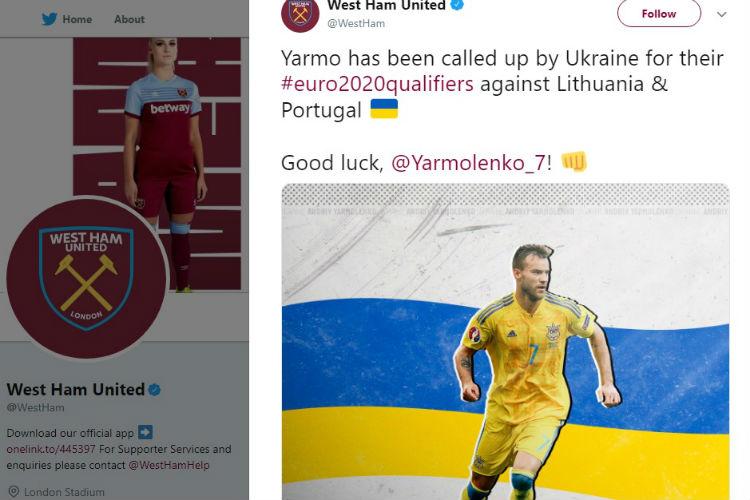Screen dimensions: 750x500
Task: Click West Ham avatar in tweet header
Action: pyautogui.click(x=300, y=14)
